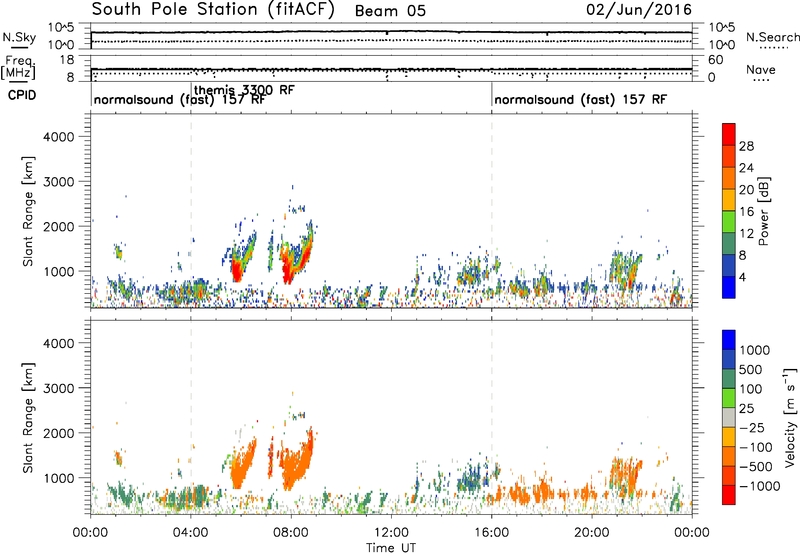Click the "60" tick on the Nave axis
This screenshot has width=800, height=554.
point(715,60)
